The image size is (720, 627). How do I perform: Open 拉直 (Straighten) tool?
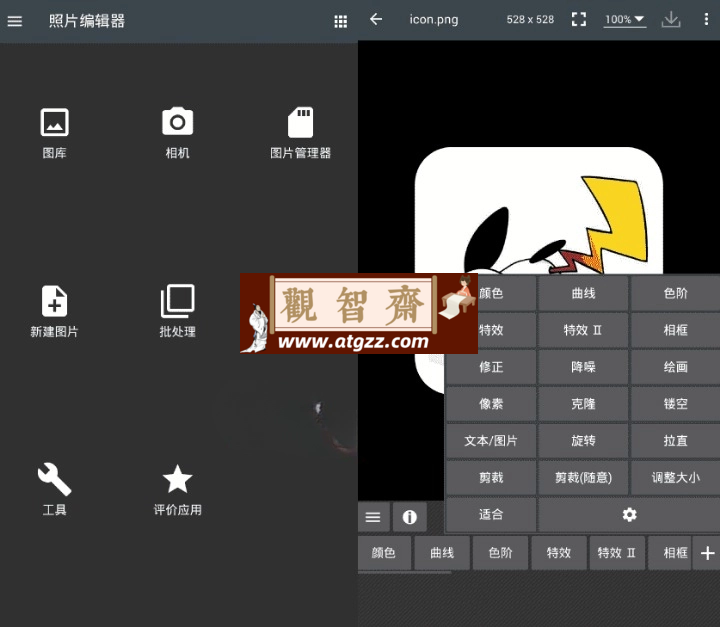[x=675, y=441]
